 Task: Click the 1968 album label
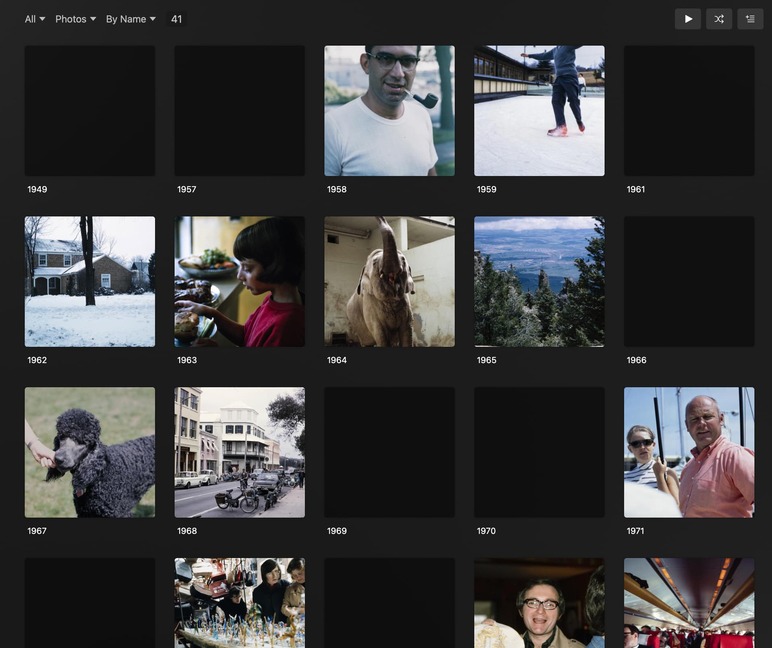coord(187,531)
